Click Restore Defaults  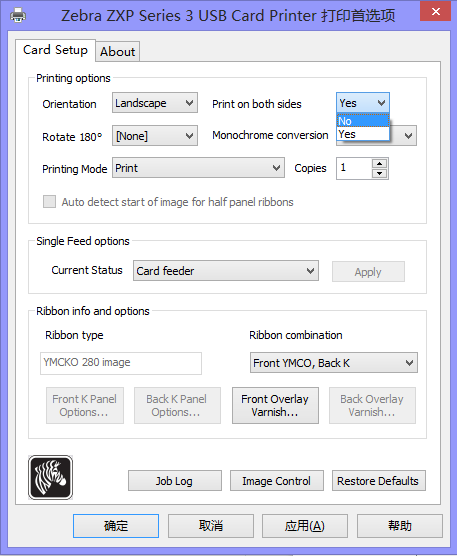click(379, 480)
